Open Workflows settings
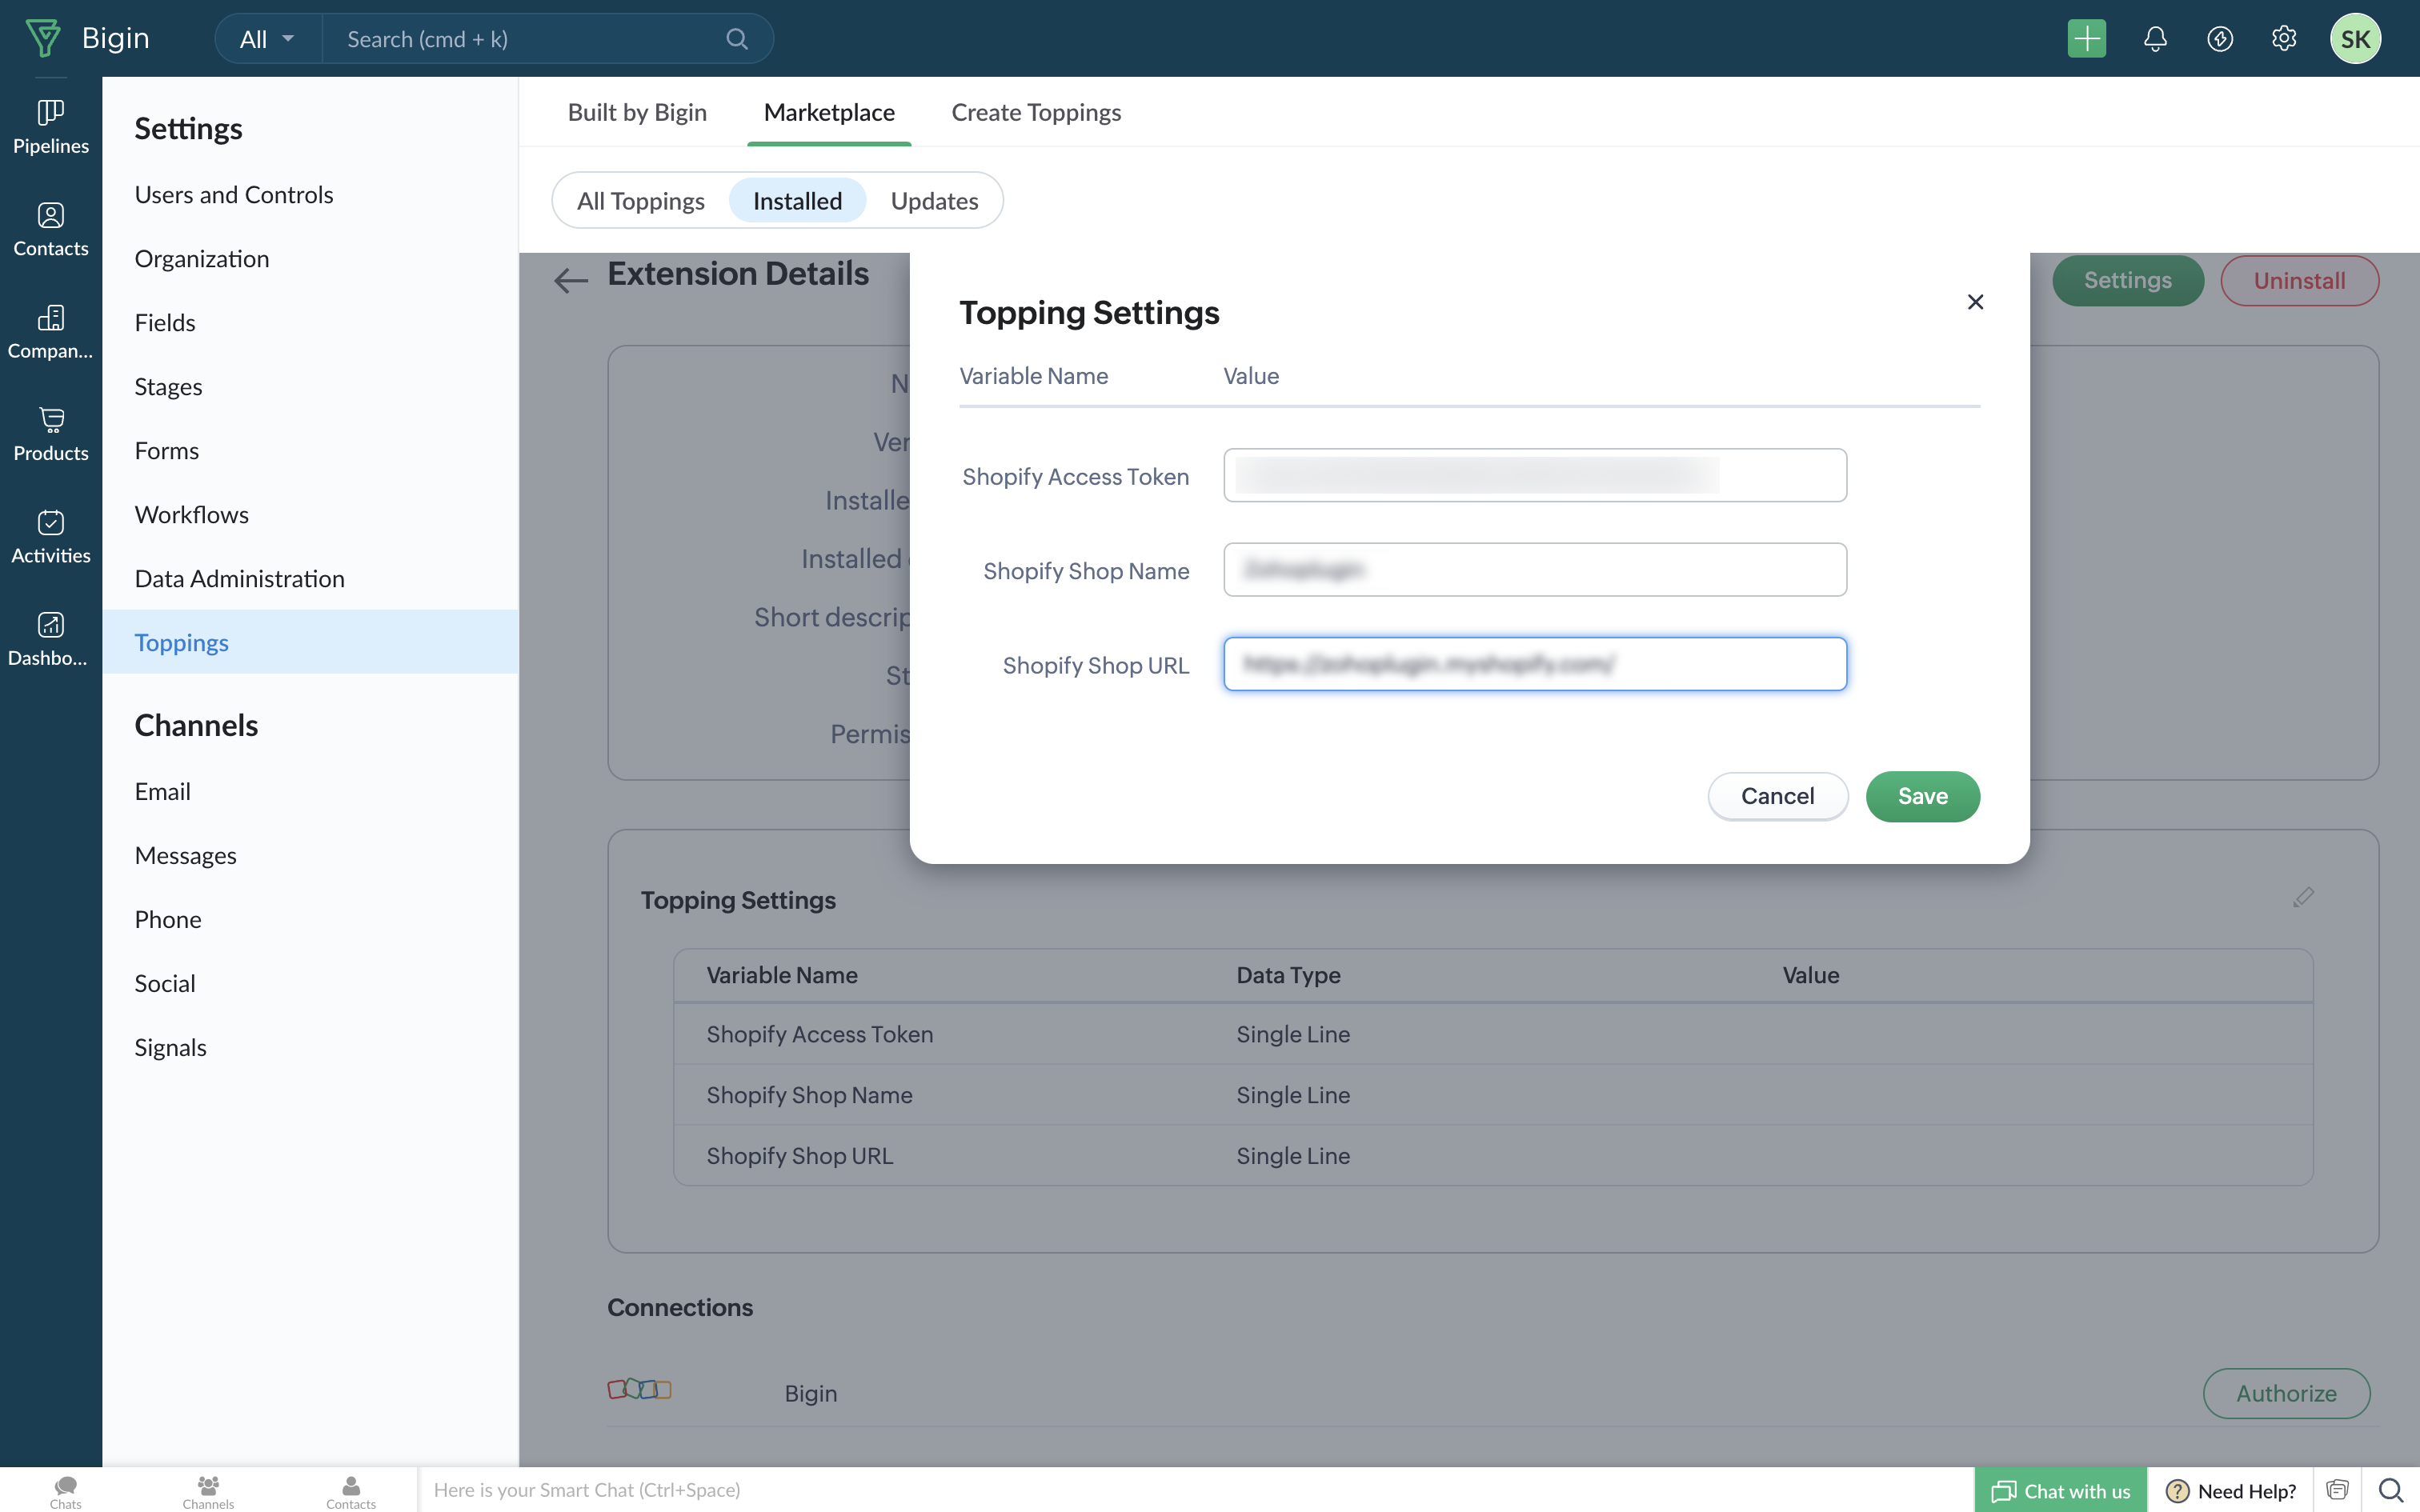Screen dimensions: 2420x1512 point(310,514)
